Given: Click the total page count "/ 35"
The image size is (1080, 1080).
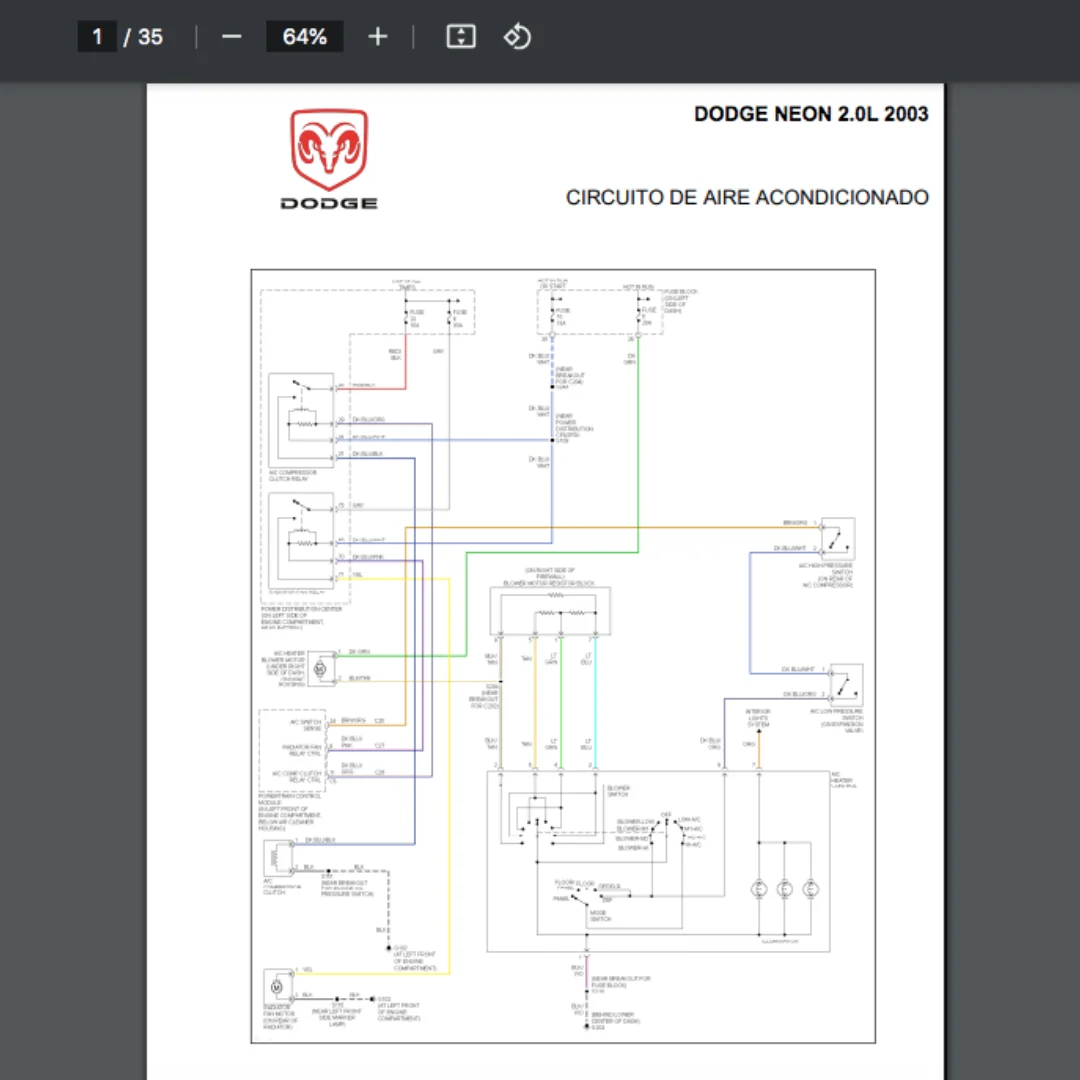Looking at the screenshot, I should [x=143, y=37].
